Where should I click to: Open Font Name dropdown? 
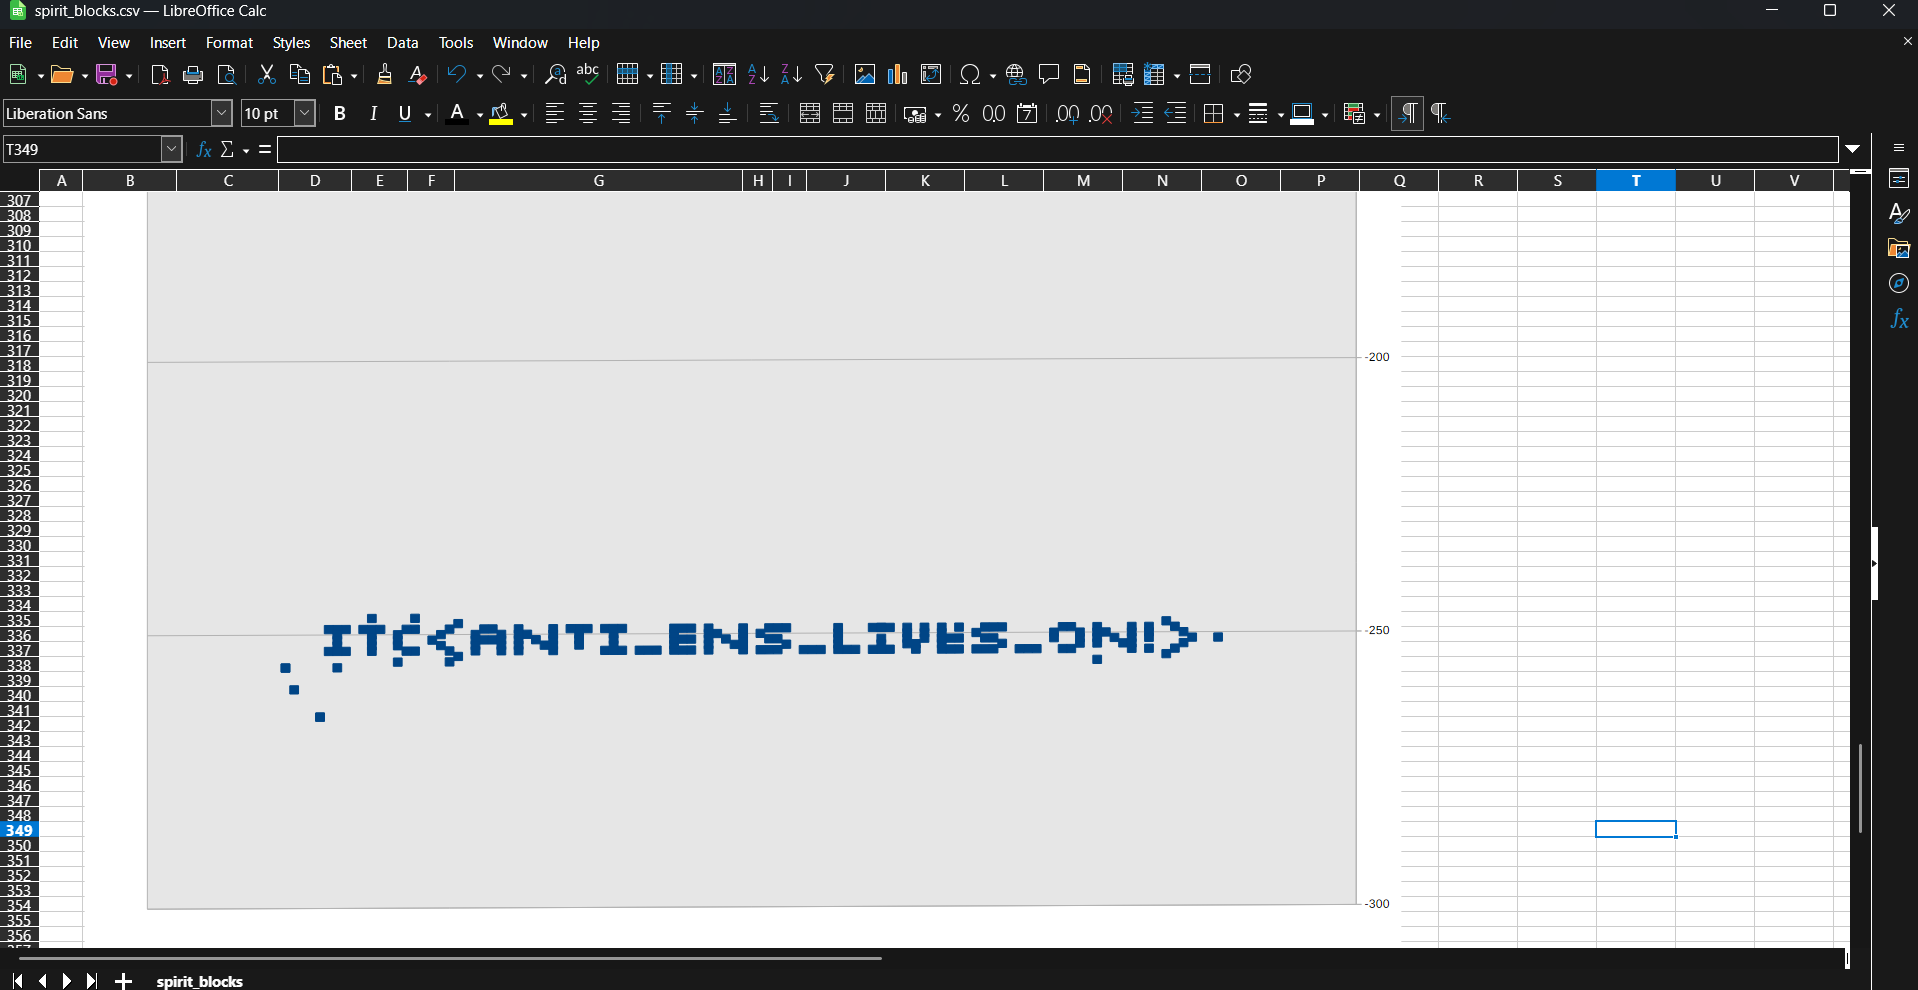click(x=222, y=113)
